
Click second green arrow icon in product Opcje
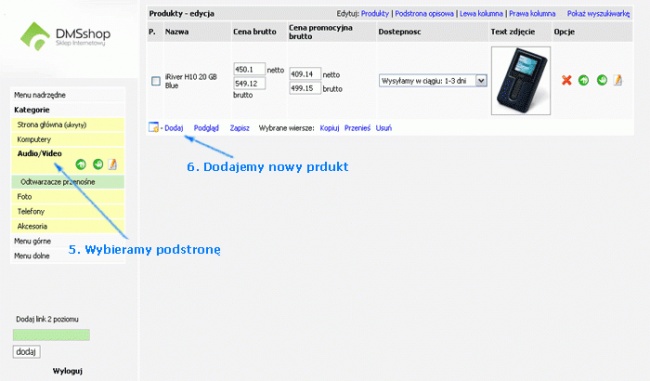[602, 80]
